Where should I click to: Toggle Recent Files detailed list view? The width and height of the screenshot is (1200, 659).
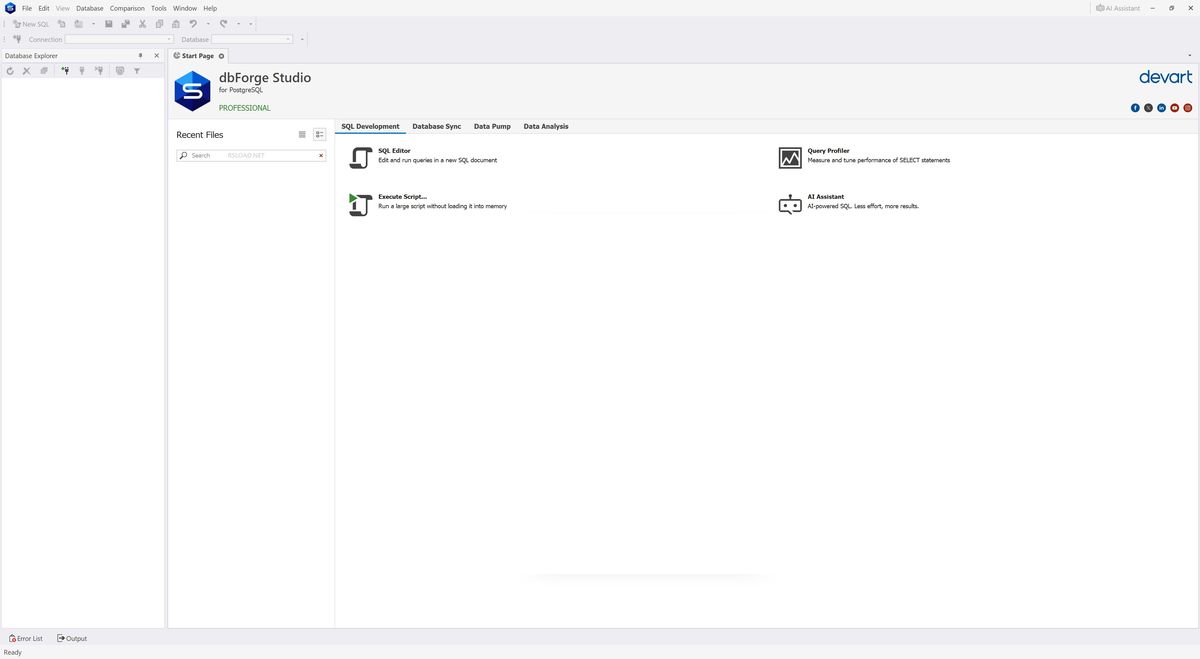click(x=319, y=135)
